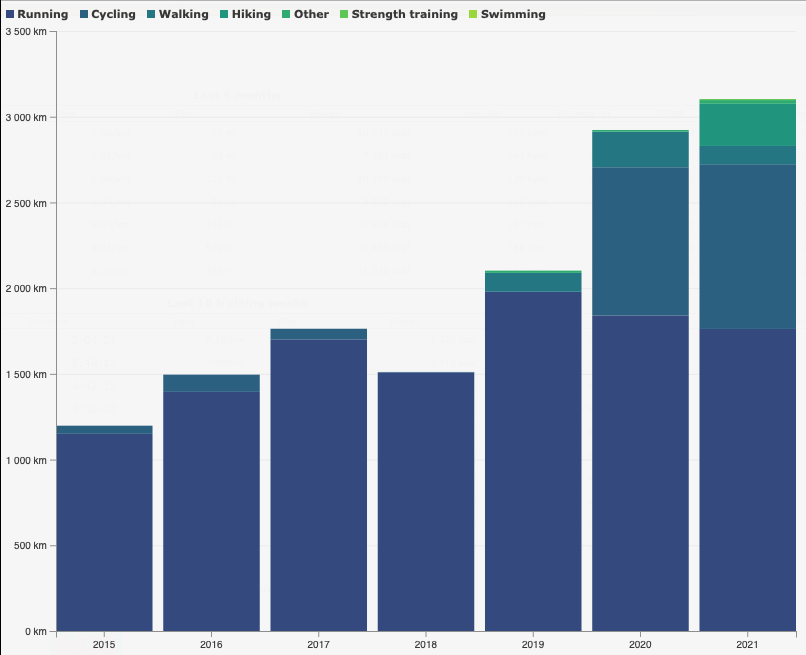Click the 2016 Cycling bar segment
Viewport: 806px width, 655px height.
click(211, 383)
